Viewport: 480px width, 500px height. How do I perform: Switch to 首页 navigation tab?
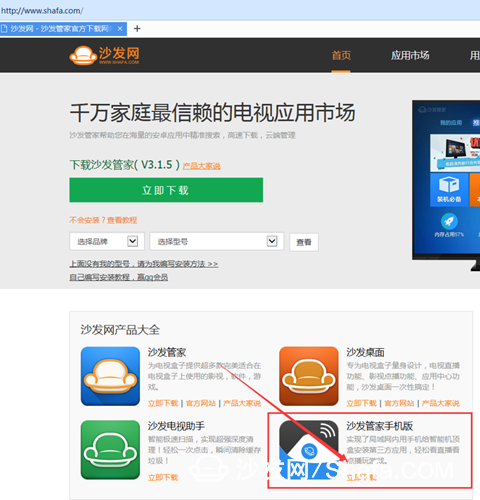(341, 55)
